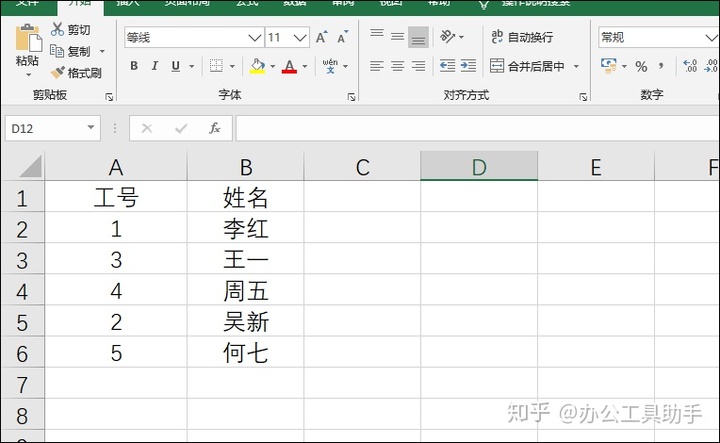Select cell containing 何七

click(246, 353)
